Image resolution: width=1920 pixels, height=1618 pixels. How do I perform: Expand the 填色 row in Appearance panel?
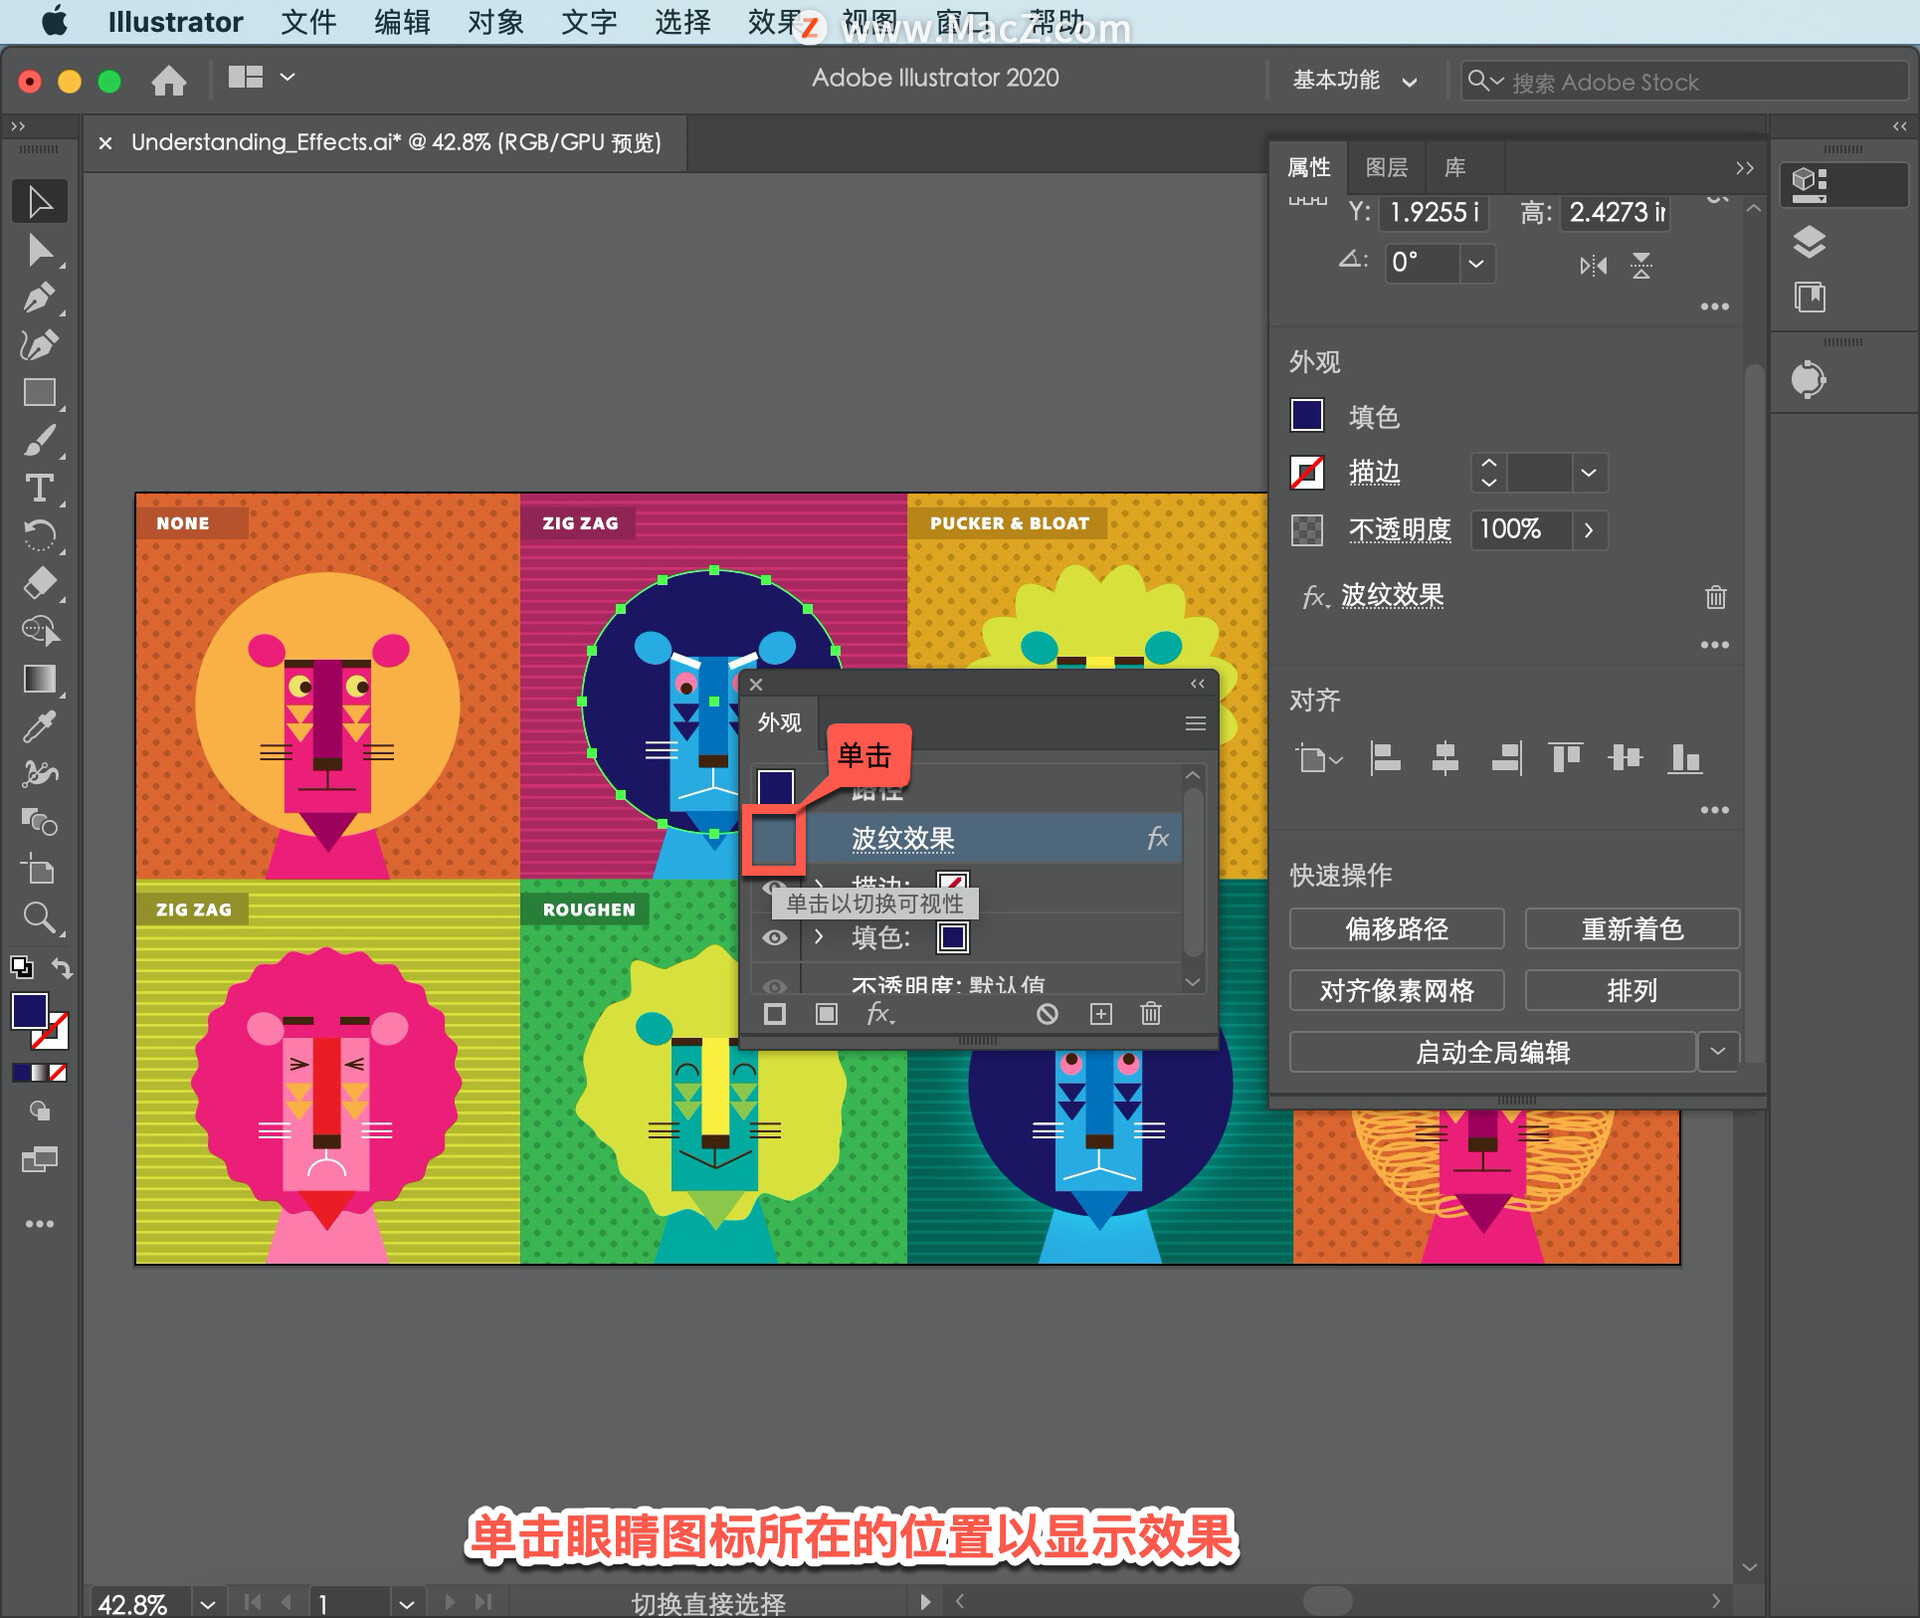[x=819, y=937]
